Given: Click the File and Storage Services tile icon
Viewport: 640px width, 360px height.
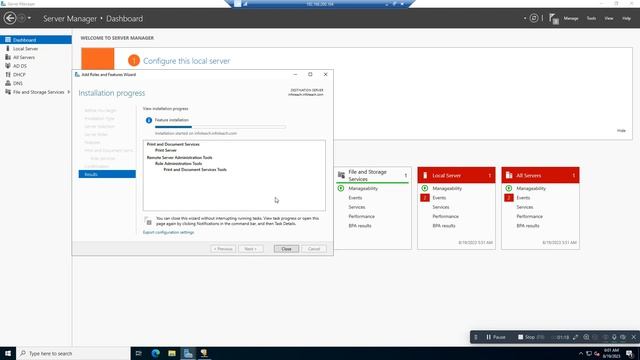Looking at the screenshot, I should pyautogui.click(x=341, y=176).
